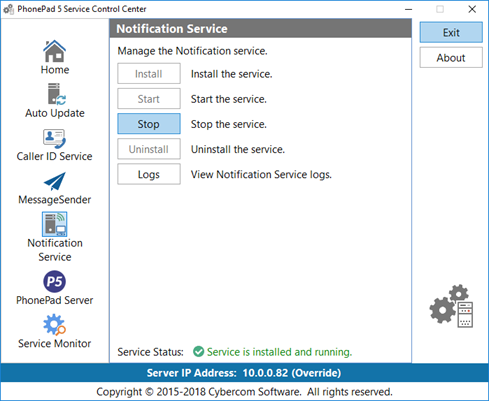The width and height of the screenshot is (489, 401).
Task: Stop the Notification service
Action: 149,124
